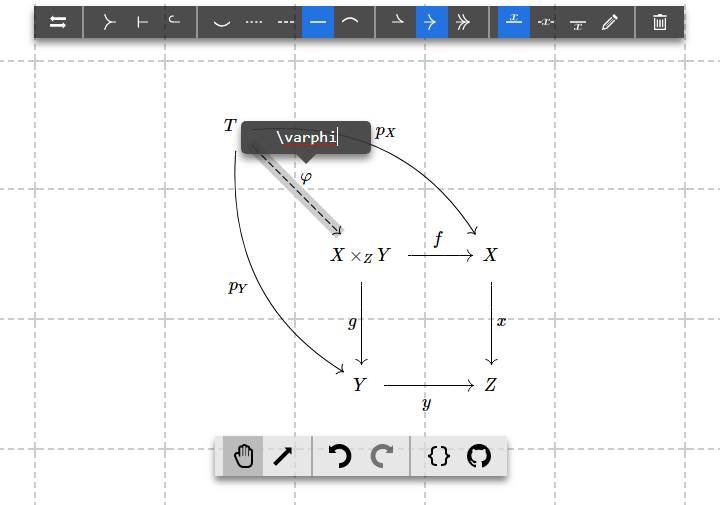Activate the hand pan tool
The image size is (720, 505).
pos(243,457)
